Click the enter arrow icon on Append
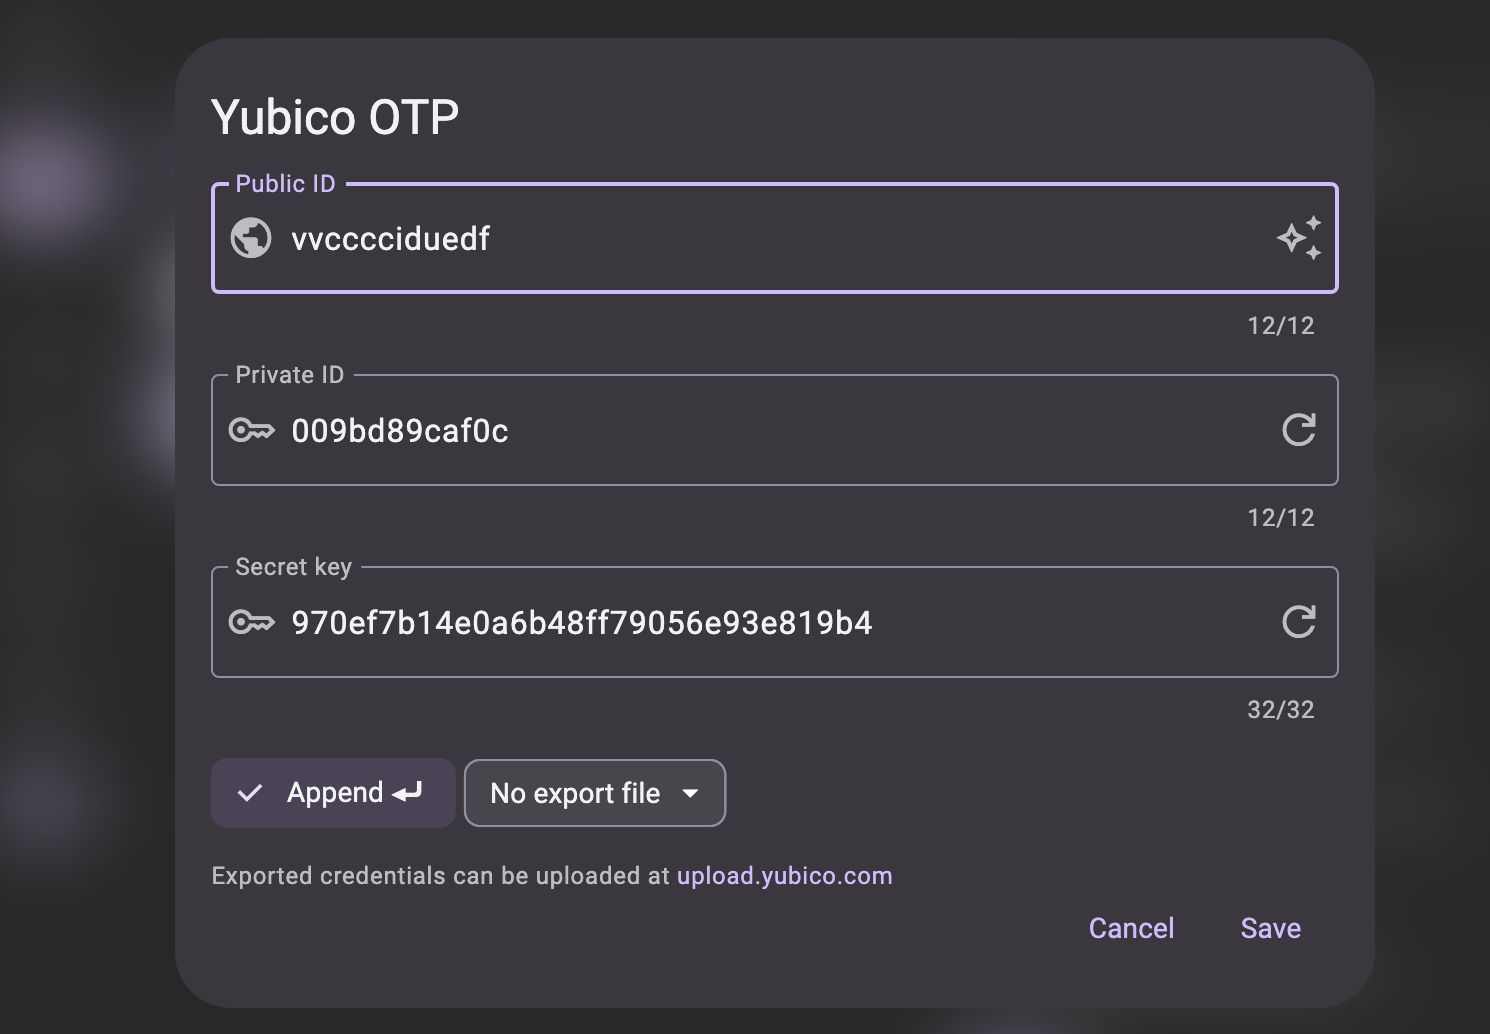This screenshot has width=1490, height=1034. 407,792
